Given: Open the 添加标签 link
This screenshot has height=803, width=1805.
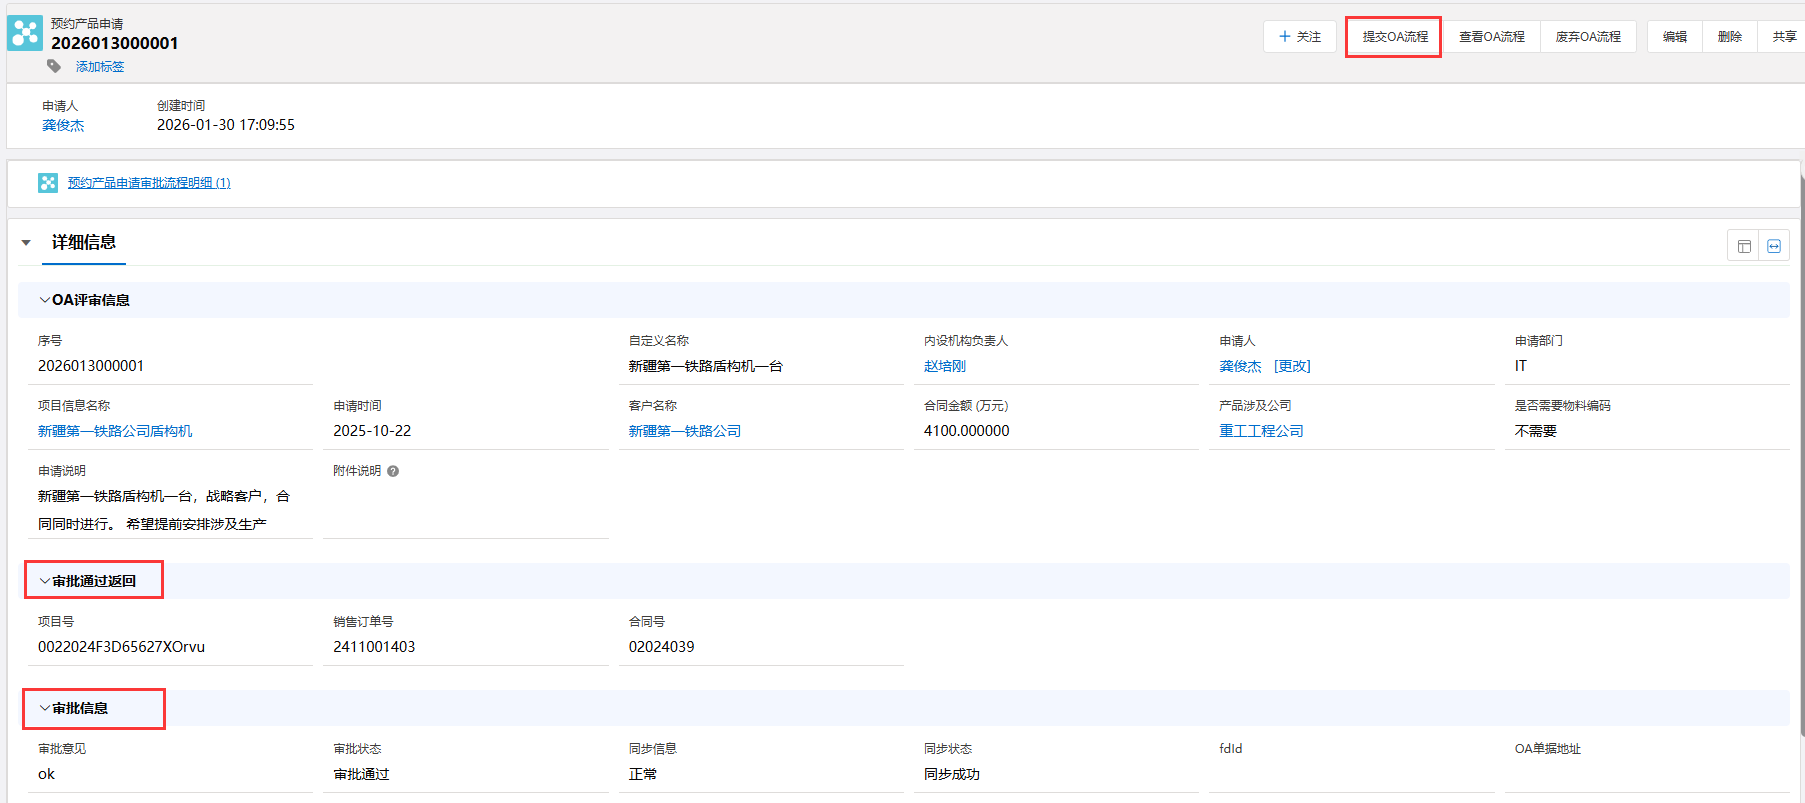Looking at the screenshot, I should [x=100, y=67].
